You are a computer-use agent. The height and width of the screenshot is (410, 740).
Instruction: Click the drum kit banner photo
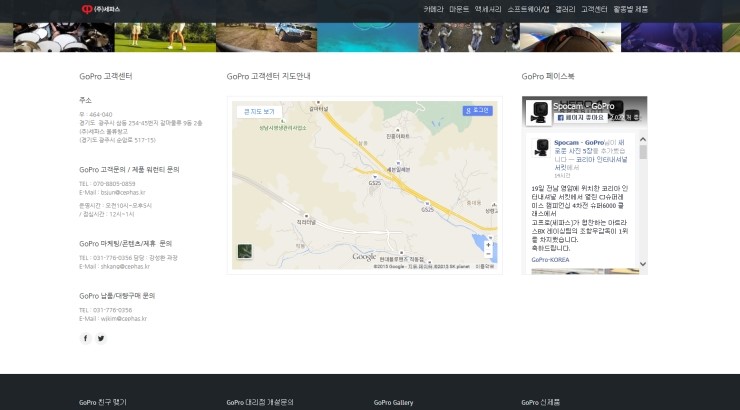64,37
